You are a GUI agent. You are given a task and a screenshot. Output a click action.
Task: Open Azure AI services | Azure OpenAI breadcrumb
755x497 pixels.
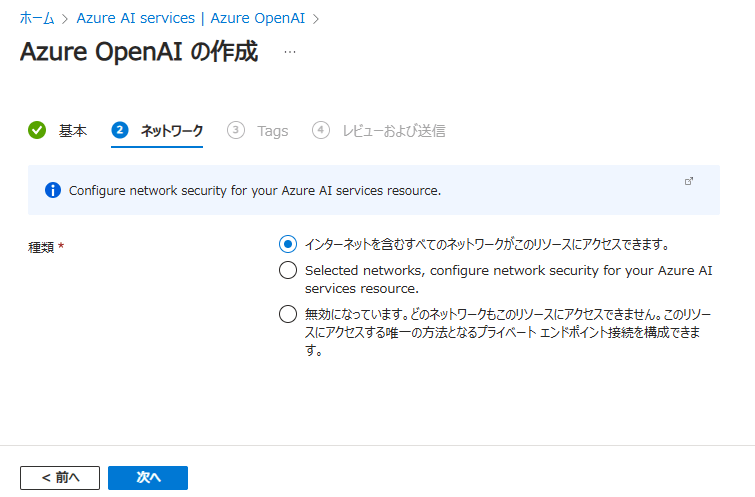[191, 18]
